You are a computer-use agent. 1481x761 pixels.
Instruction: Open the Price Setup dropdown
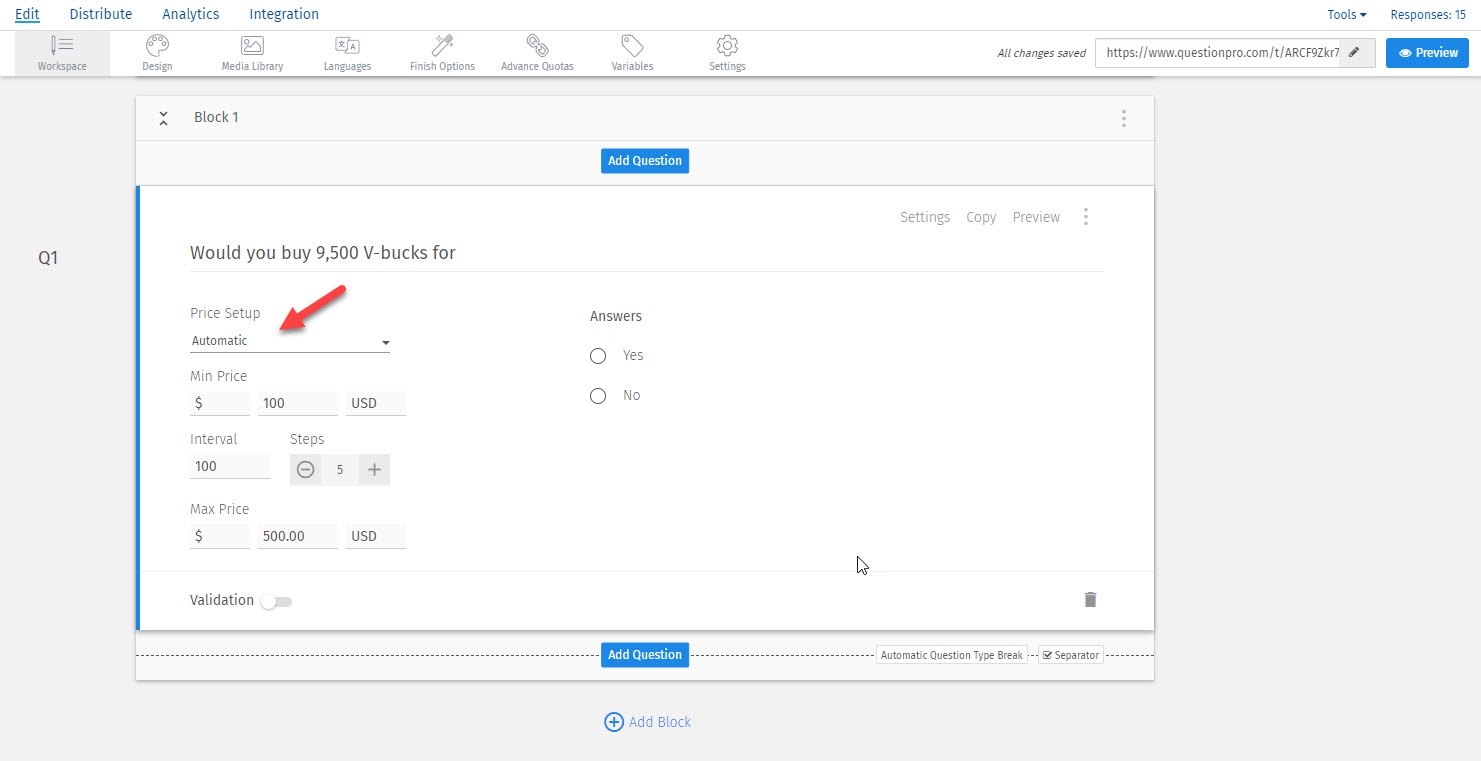point(290,341)
